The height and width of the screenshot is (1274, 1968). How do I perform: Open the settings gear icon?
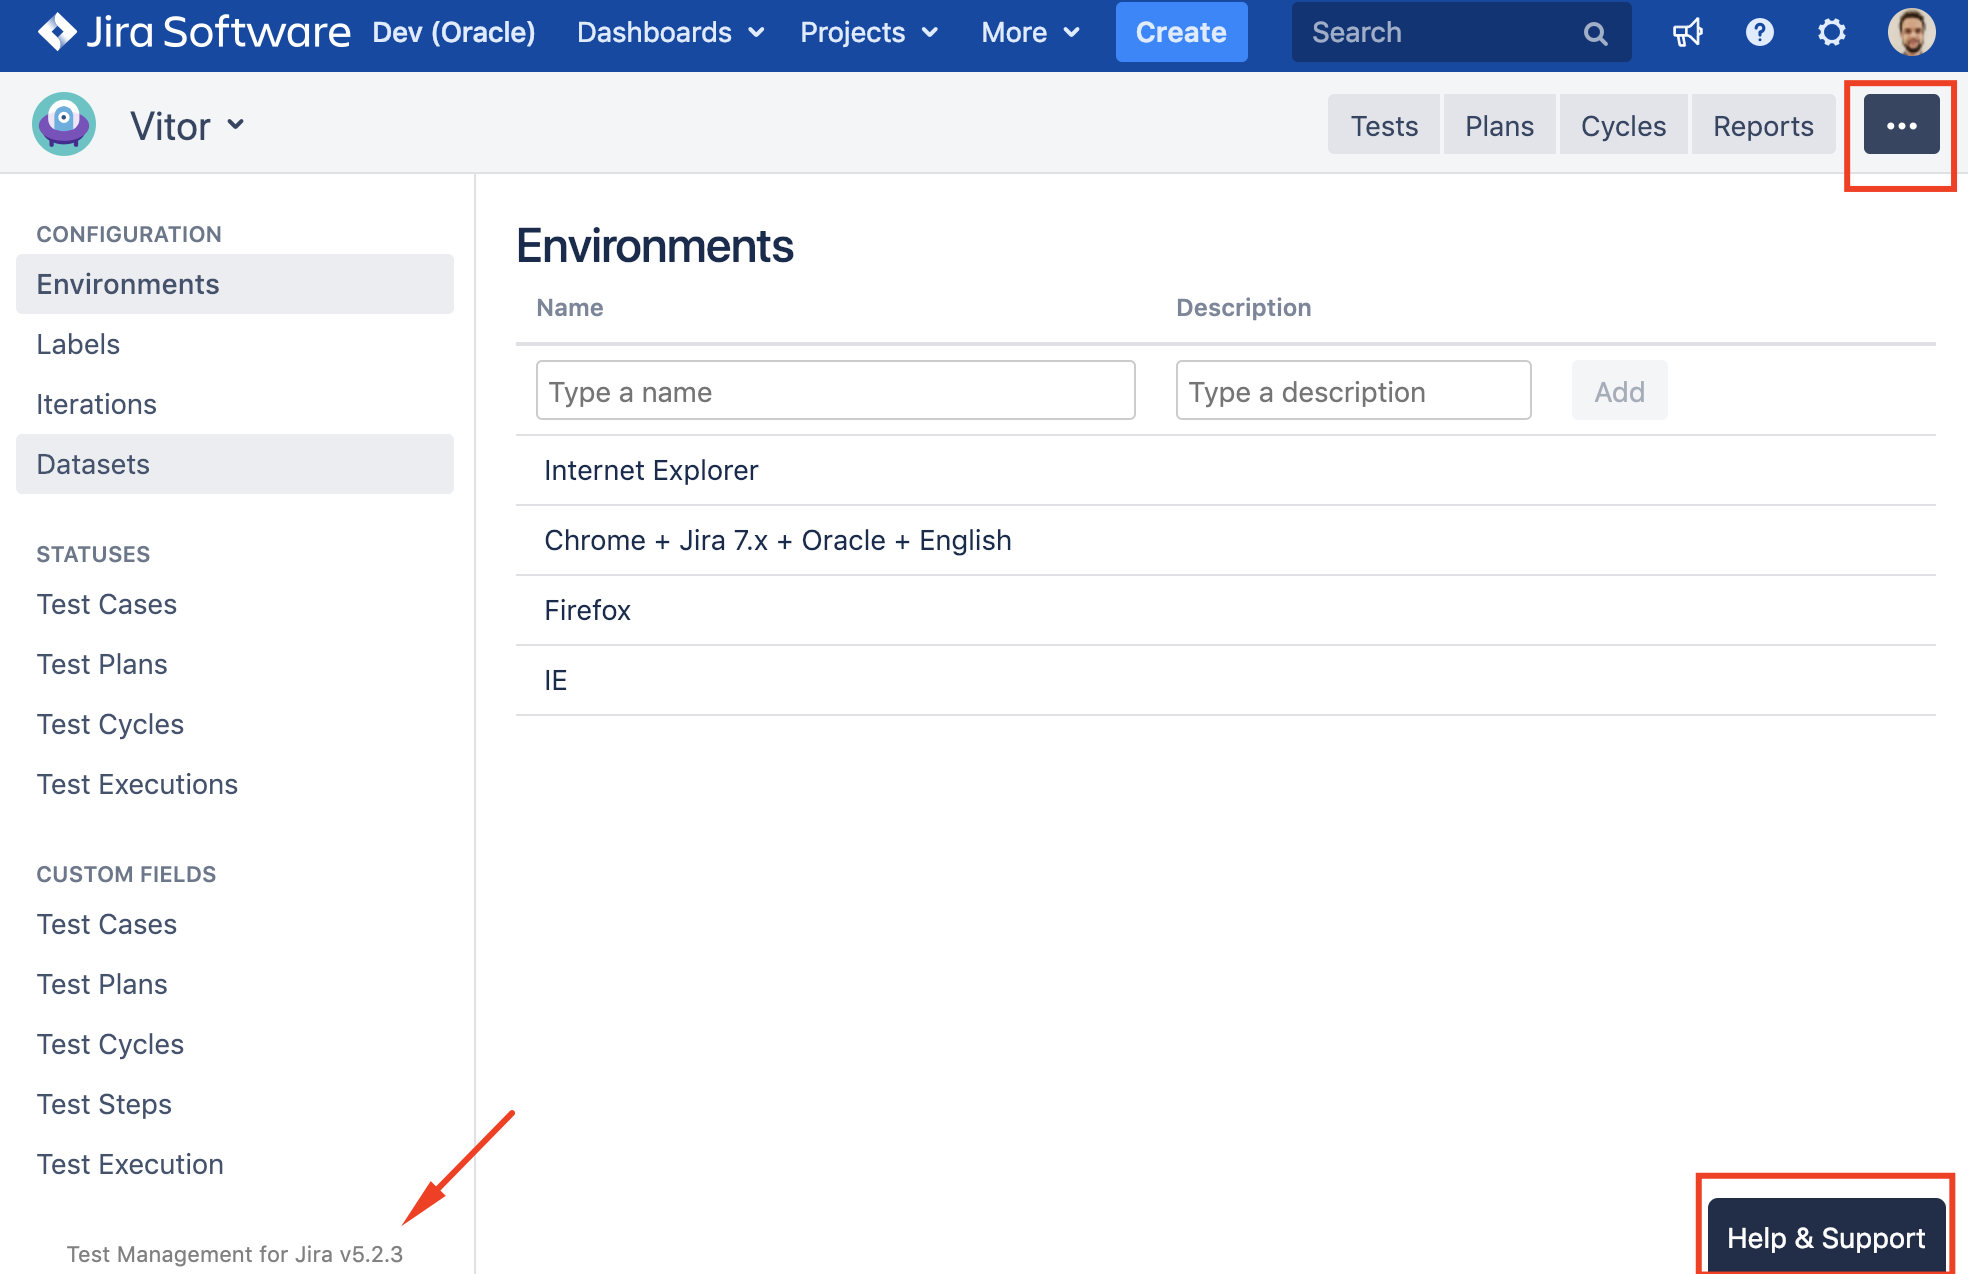(x=1831, y=33)
